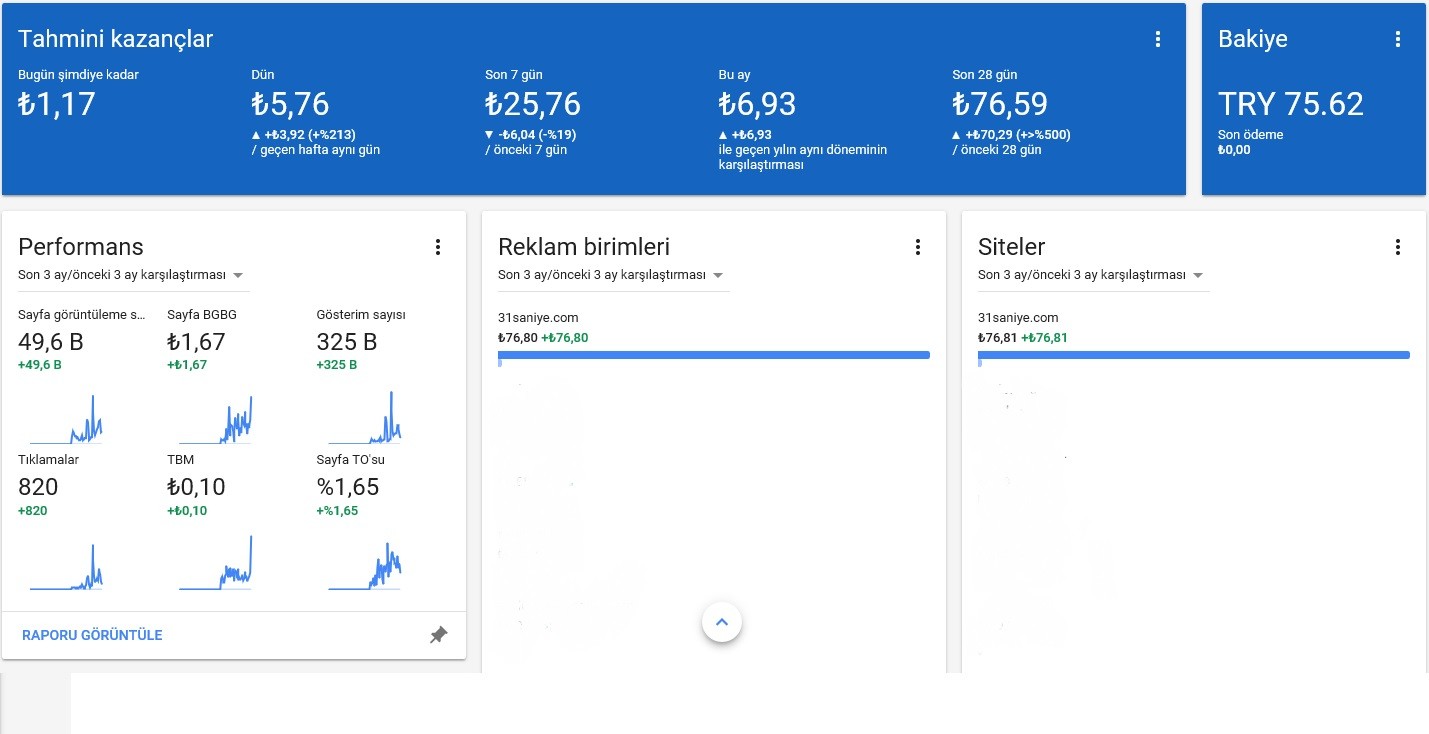Viewport: 1429px width, 734px height.
Task: Click the Siteler blue earnings bar
Action: point(1194,355)
